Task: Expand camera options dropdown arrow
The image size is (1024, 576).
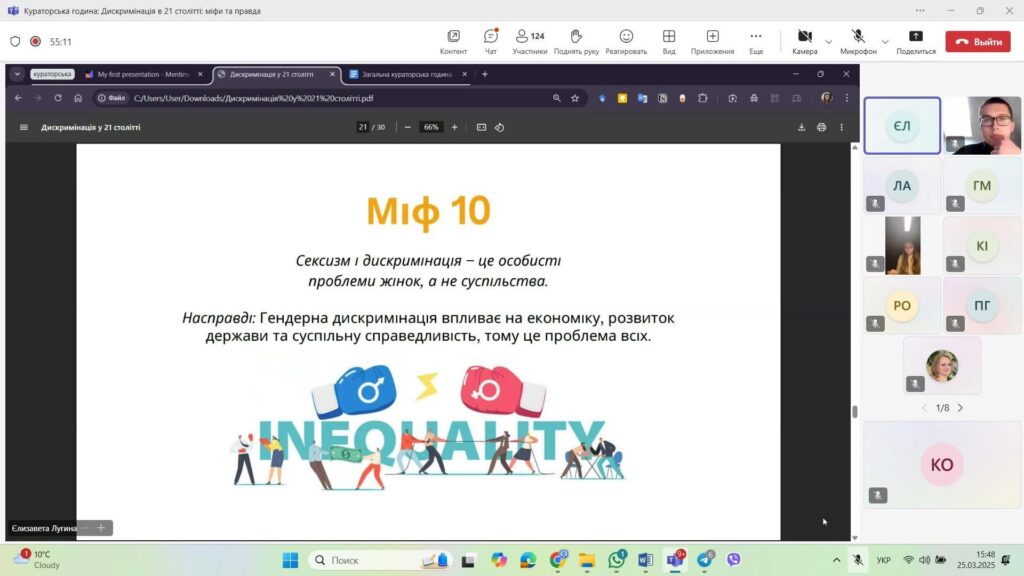Action: click(x=828, y=42)
